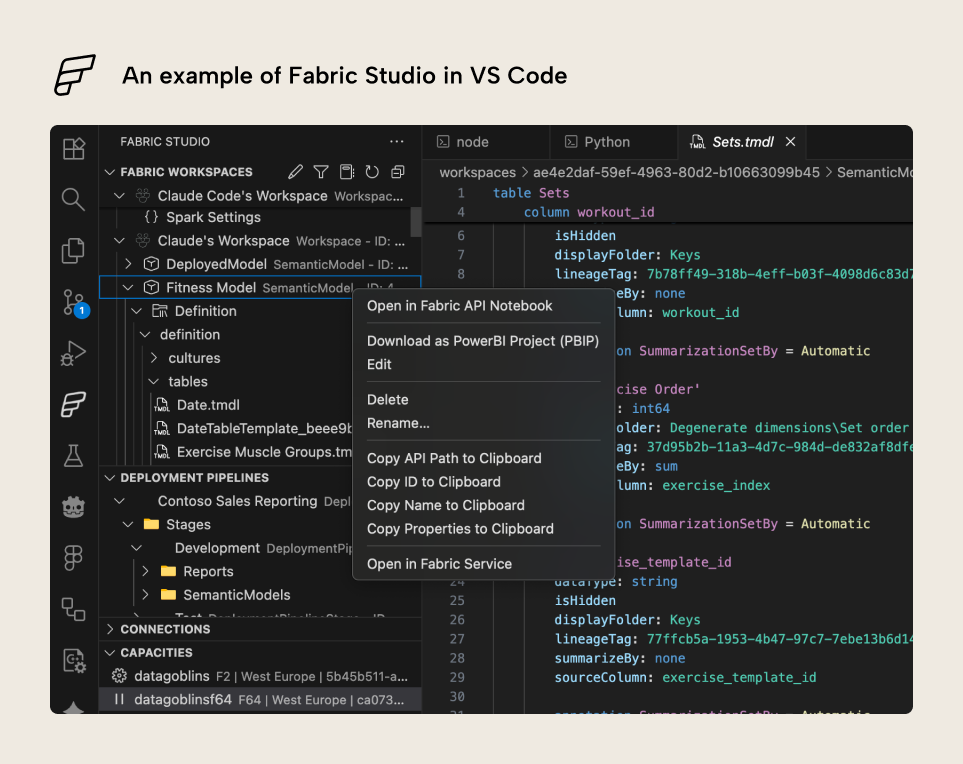Open Exercise Muscle Groups.tmdl file

[x=264, y=452]
